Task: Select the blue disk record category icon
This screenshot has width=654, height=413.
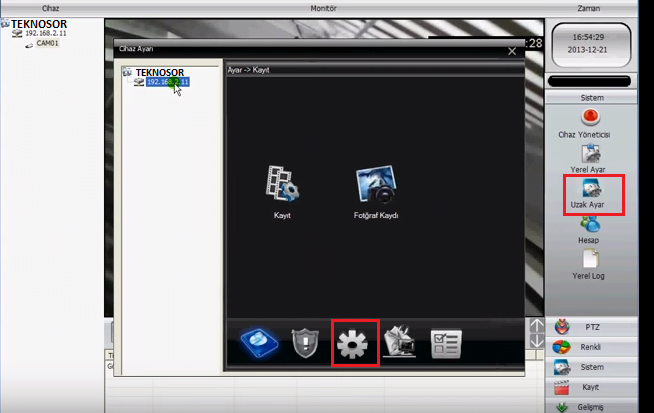Action: coord(258,343)
